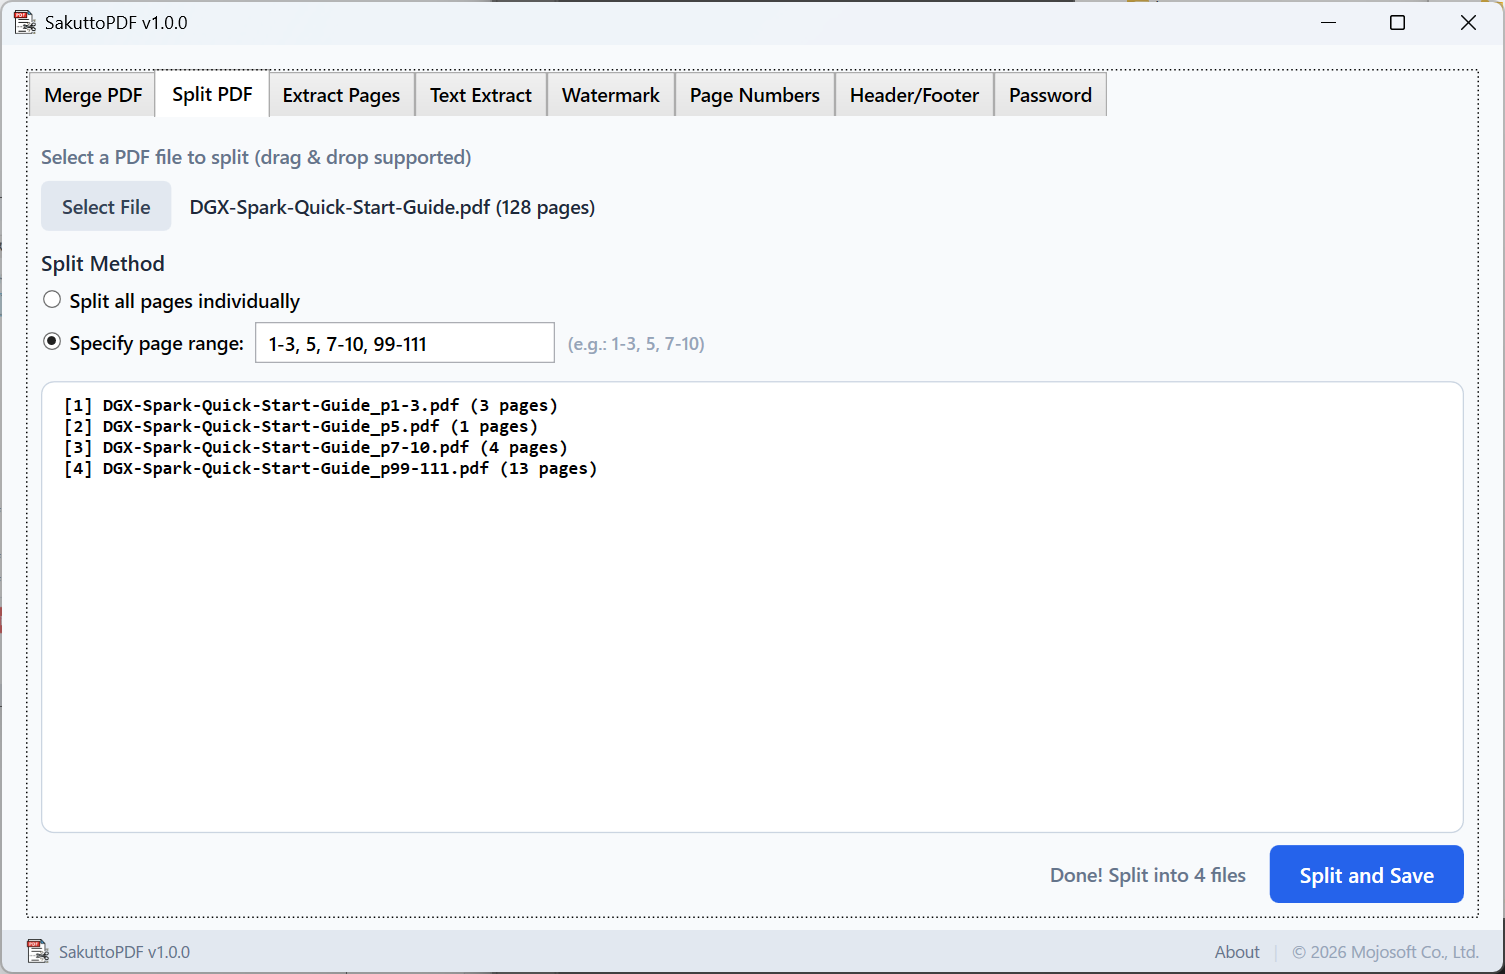Minimize the SakuttoPDF window
This screenshot has height=974, width=1505.
[x=1328, y=22]
